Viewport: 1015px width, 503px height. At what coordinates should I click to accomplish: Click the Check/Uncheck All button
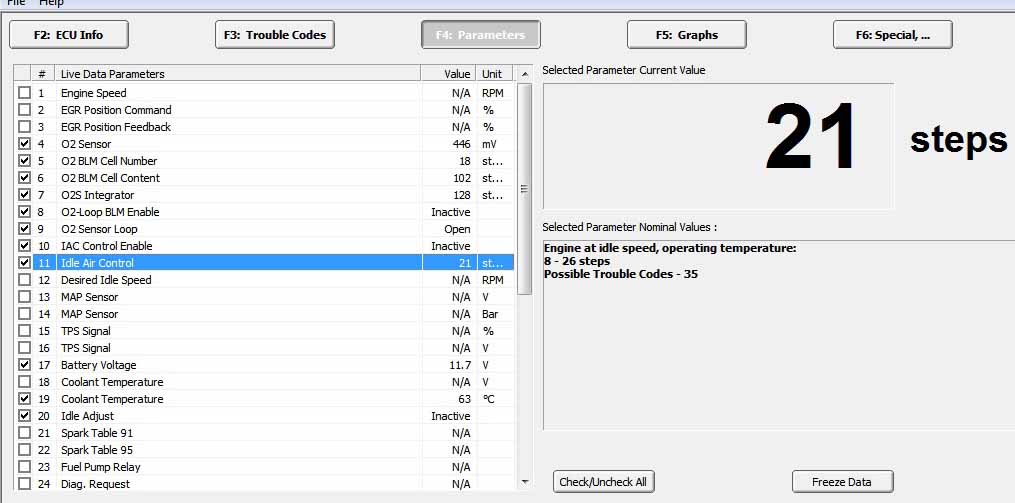click(x=602, y=482)
